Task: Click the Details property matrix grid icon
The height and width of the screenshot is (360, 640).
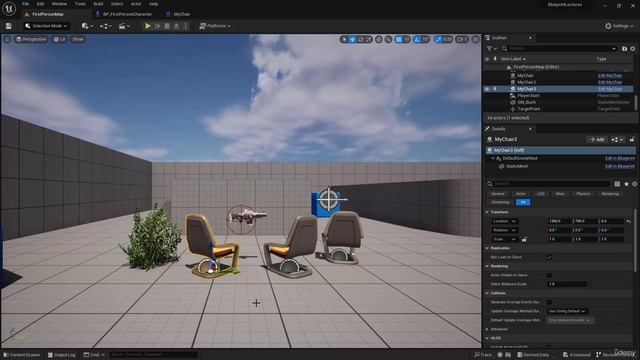Action: pyautogui.click(x=617, y=184)
